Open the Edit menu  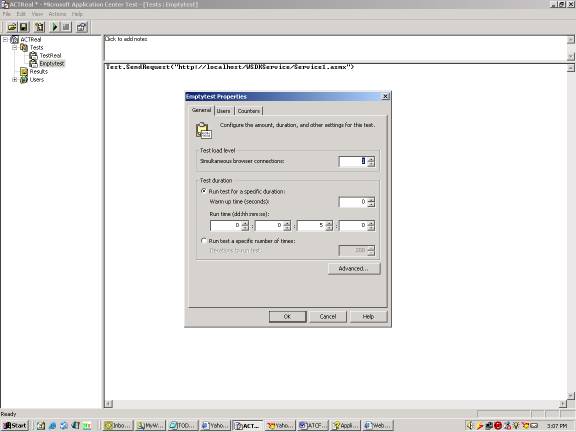pos(21,14)
